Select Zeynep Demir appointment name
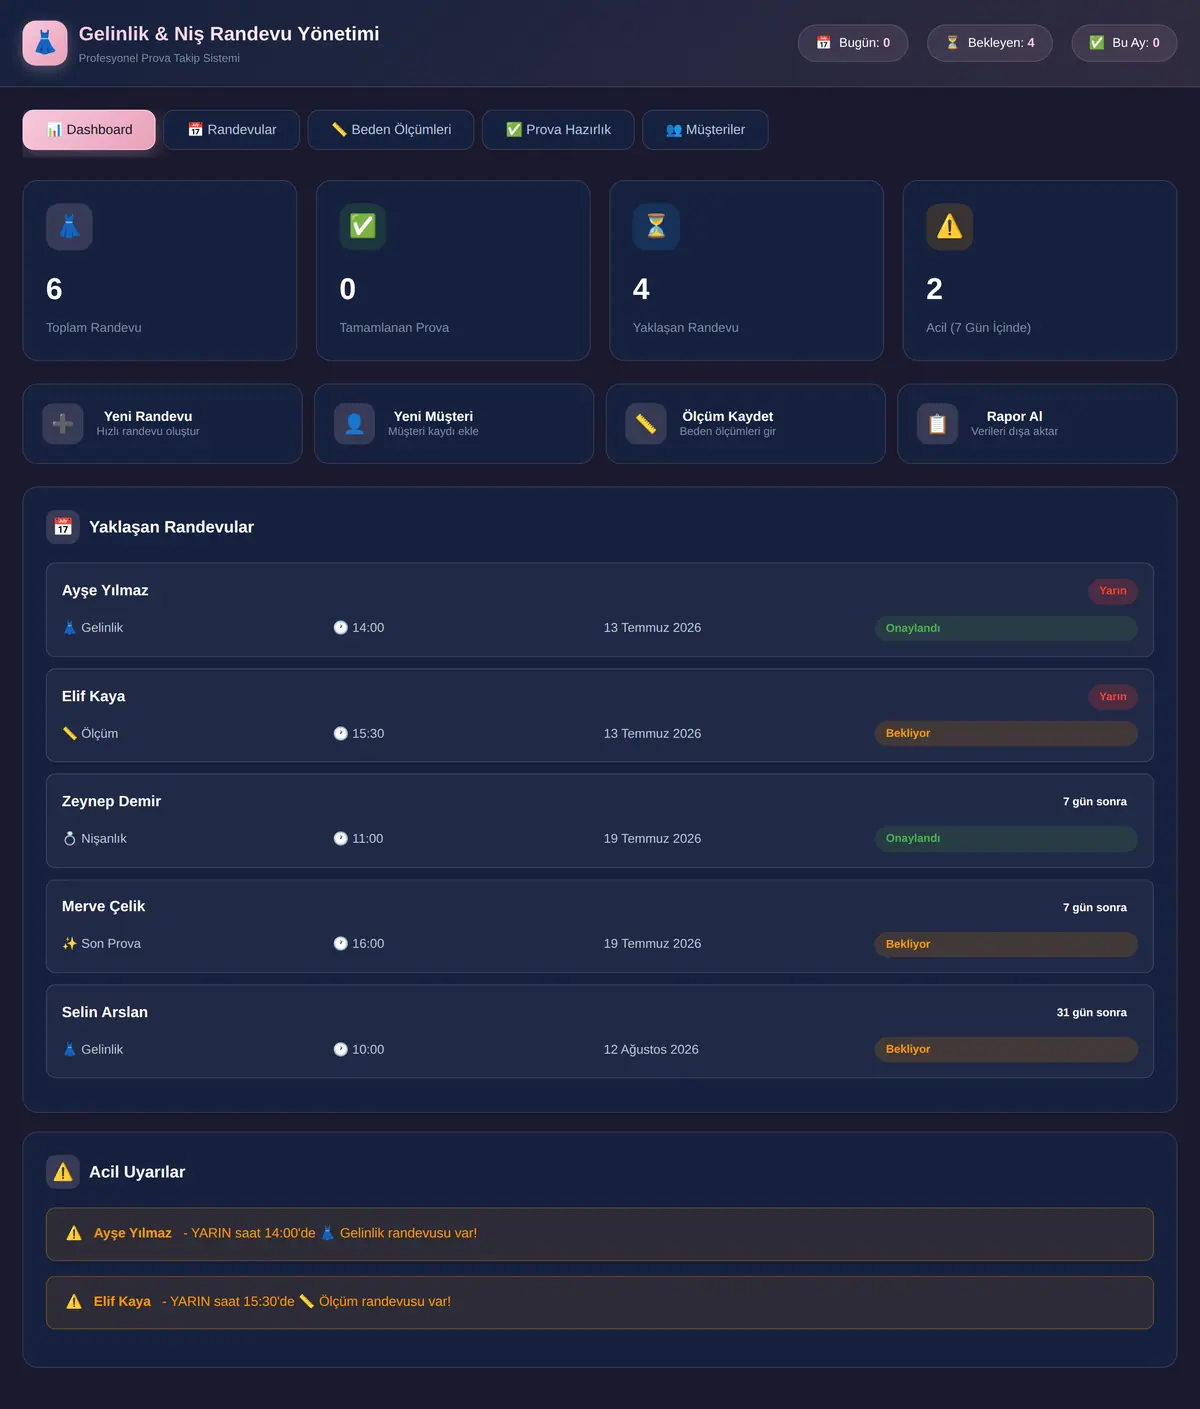This screenshot has height=1409, width=1200. coord(111,801)
